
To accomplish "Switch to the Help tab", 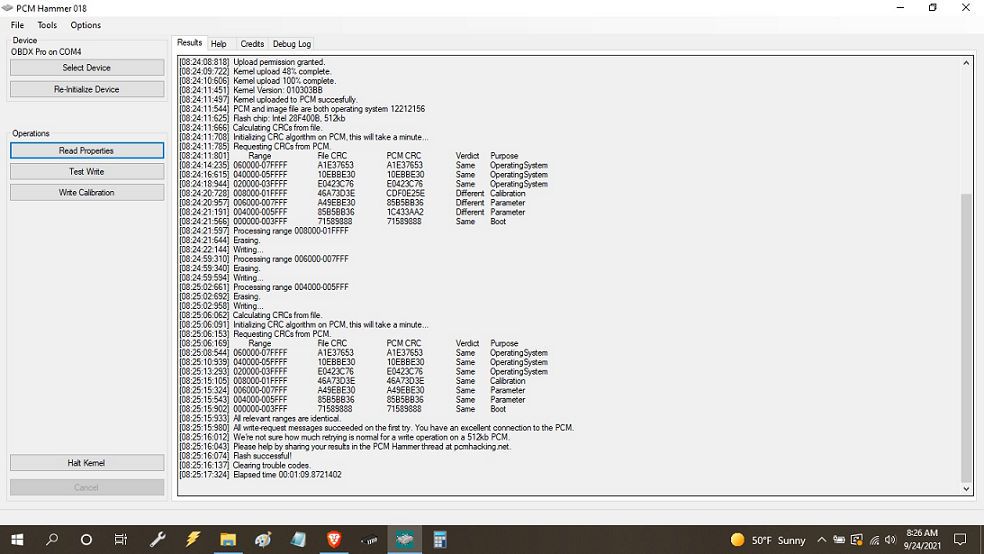I will point(218,44).
